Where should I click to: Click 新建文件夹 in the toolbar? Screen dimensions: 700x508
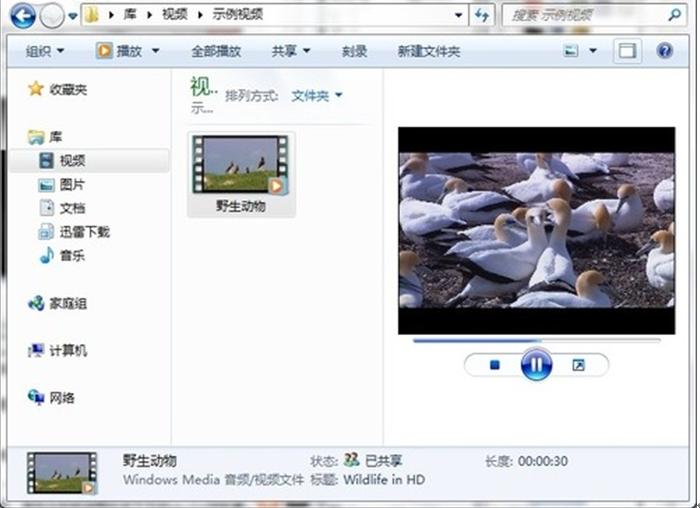point(428,51)
